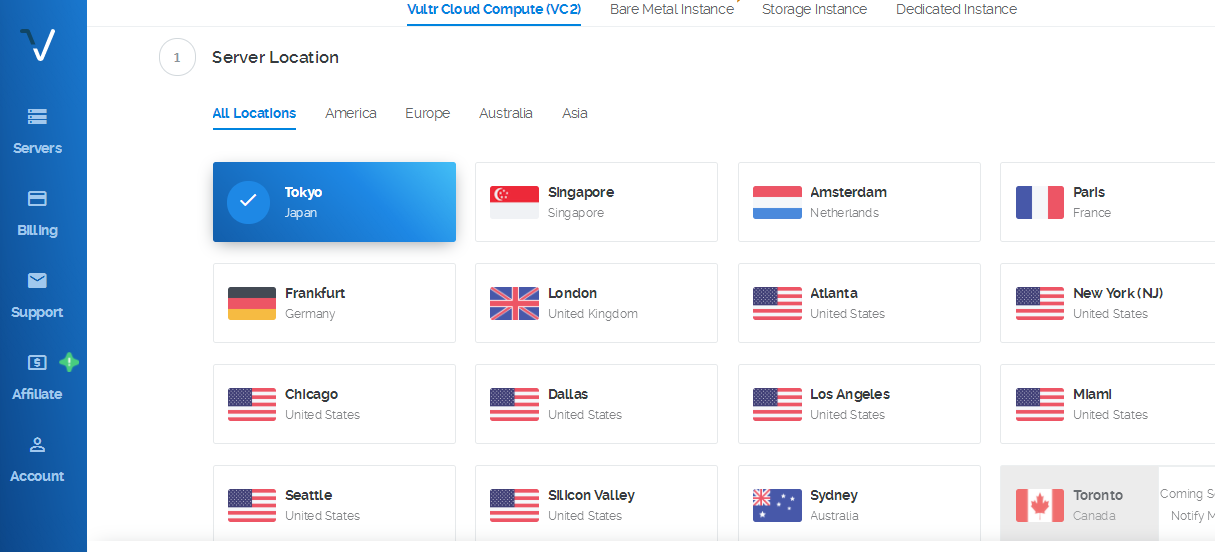Select the All Locations filter tab
The height and width of the screenshot is (552, 1215).
[x=254, y=113]
